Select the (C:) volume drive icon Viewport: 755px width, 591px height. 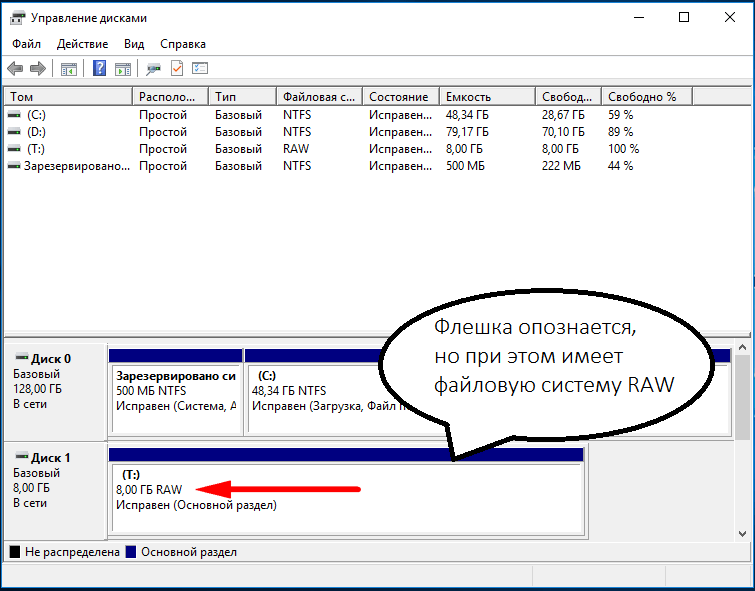pos(14,115)
